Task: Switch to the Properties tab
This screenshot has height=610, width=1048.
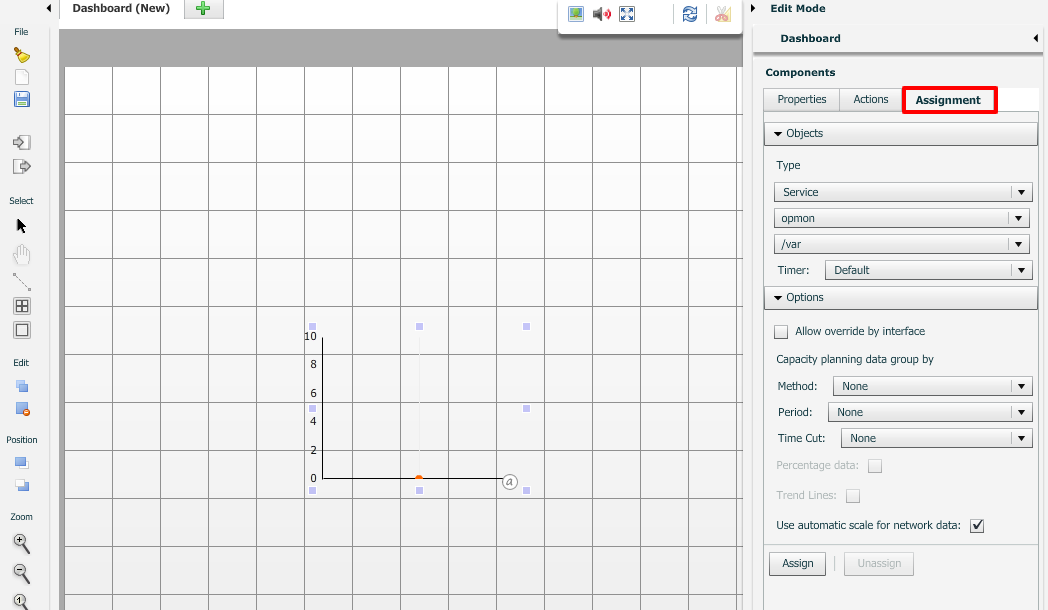Action: (x=801, y=100)
